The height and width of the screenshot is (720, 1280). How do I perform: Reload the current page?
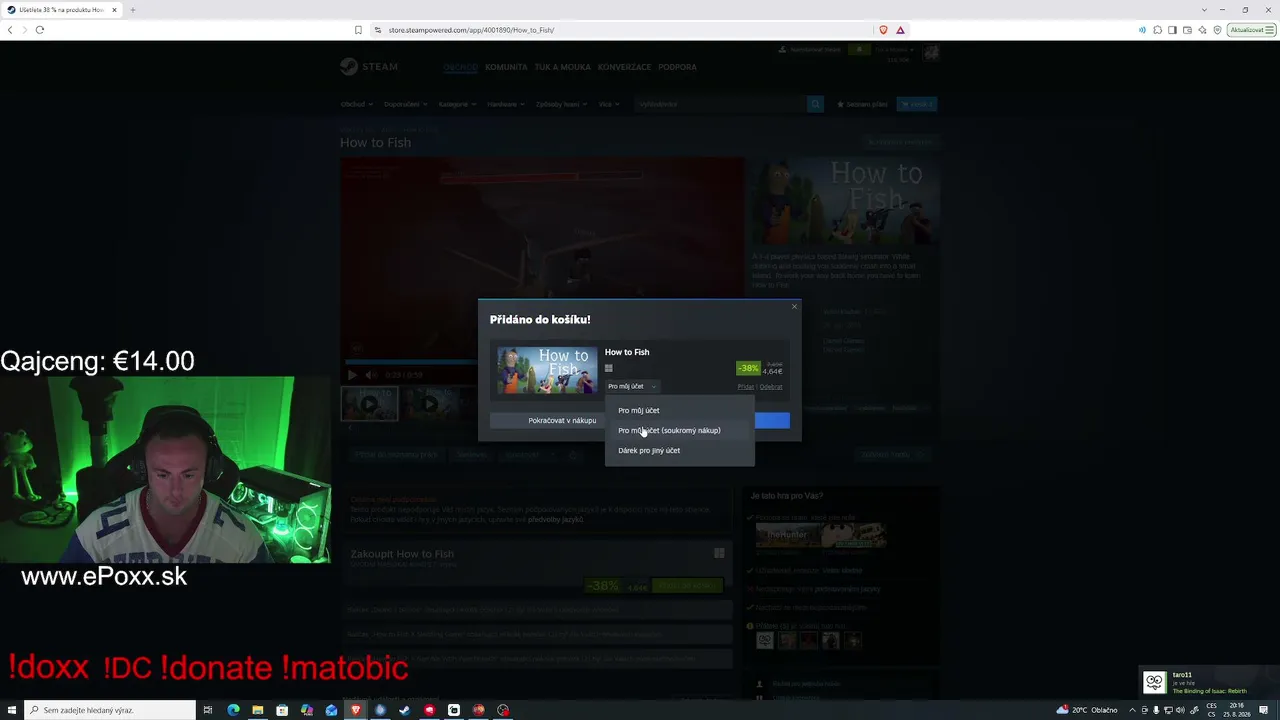point(40,30)
